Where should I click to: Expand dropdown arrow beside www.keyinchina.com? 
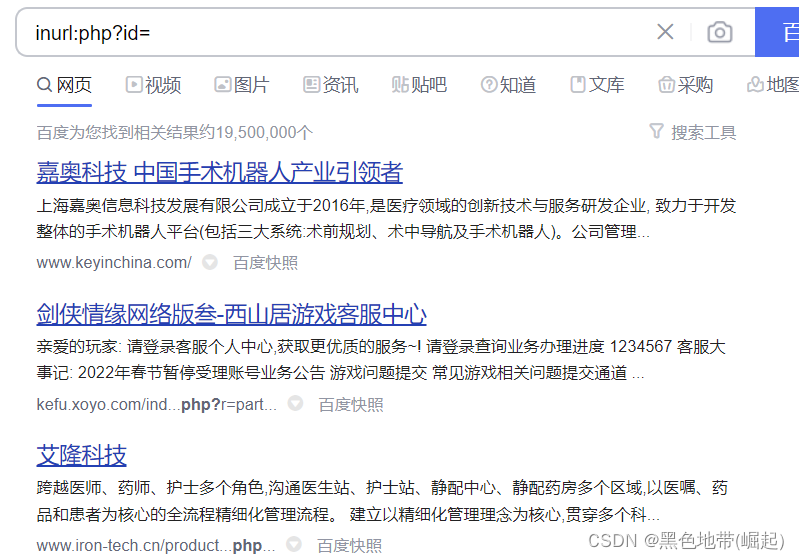[x=209, y=262]
